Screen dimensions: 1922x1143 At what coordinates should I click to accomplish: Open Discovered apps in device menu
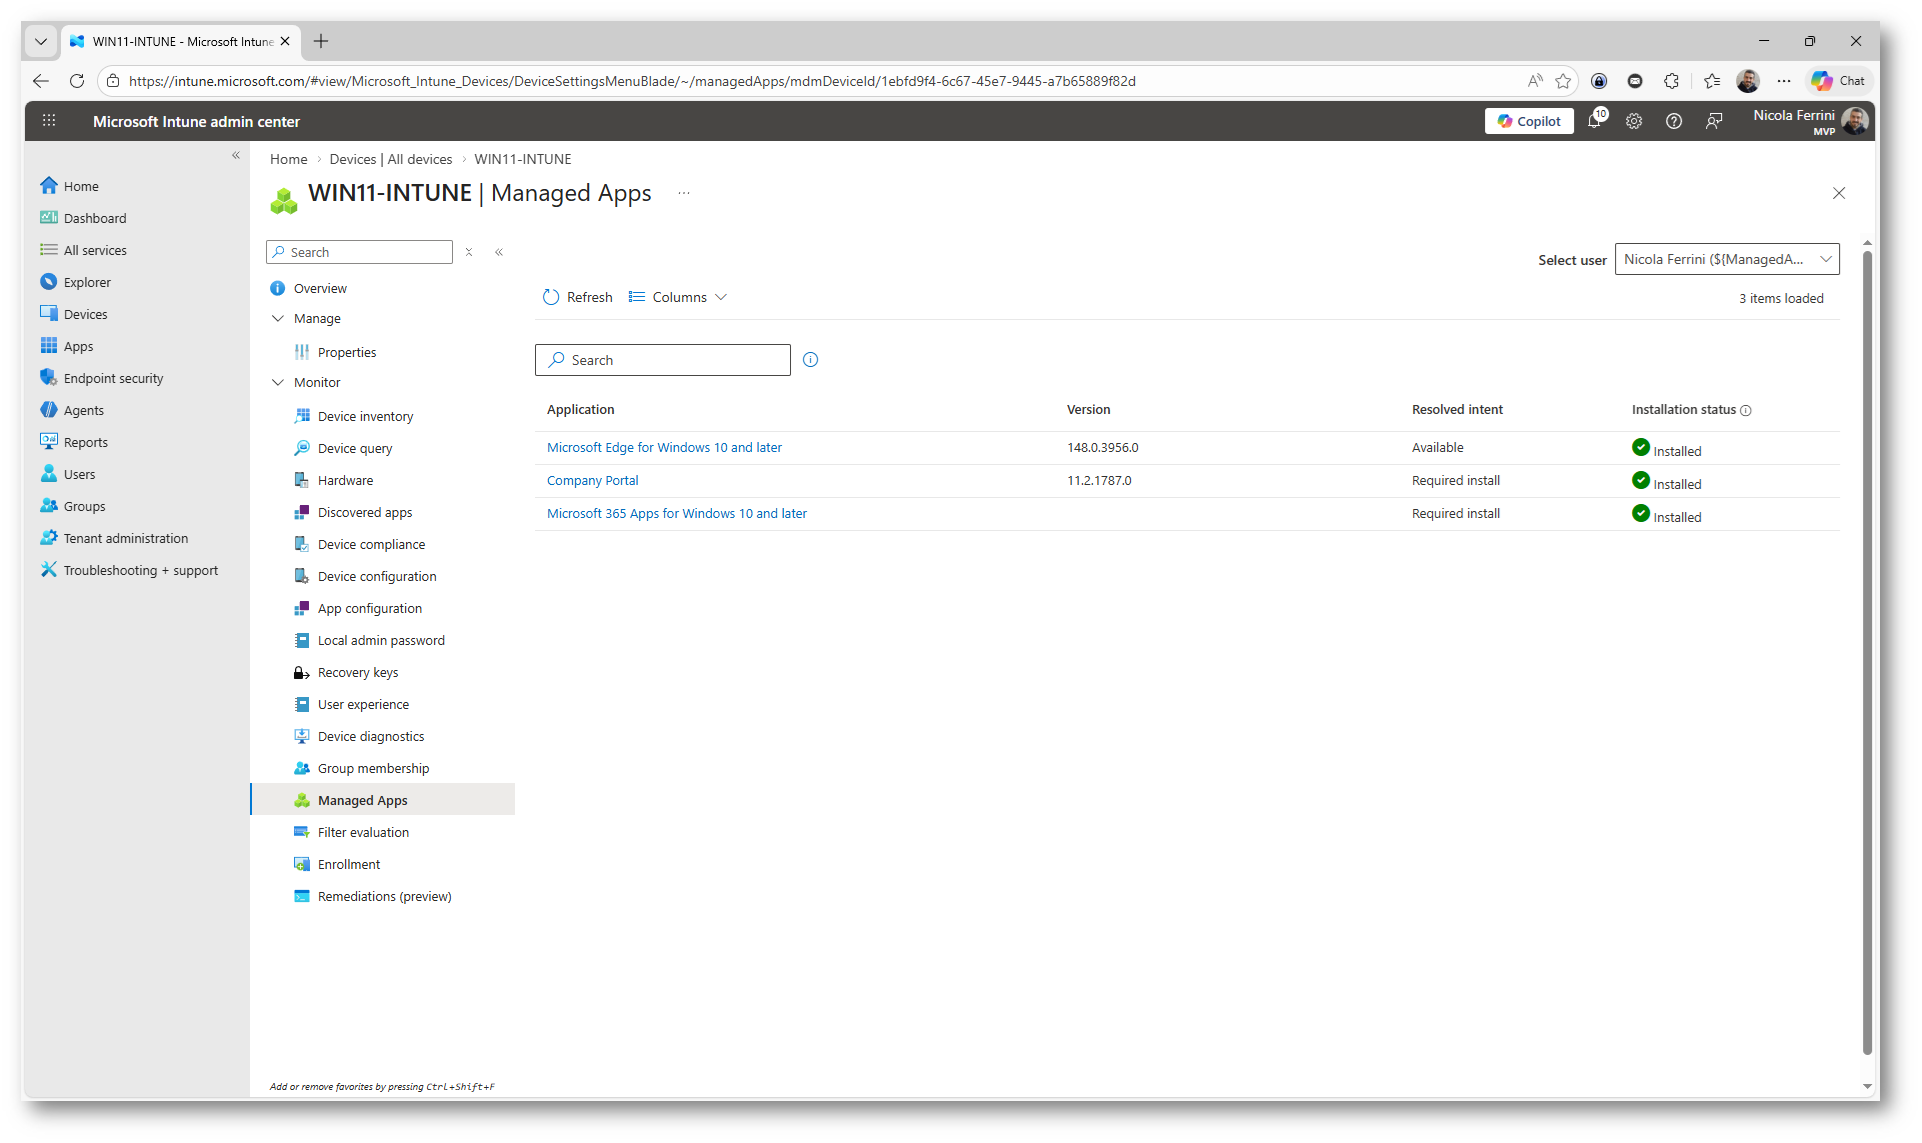pyautogui.click(x=364, y=512)
